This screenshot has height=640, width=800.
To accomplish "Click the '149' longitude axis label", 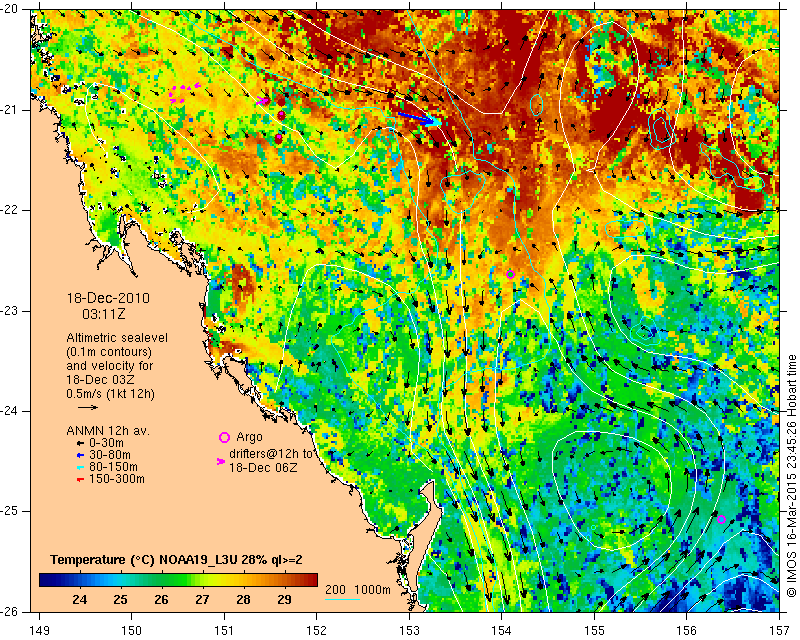I will [x=39, y=631].
